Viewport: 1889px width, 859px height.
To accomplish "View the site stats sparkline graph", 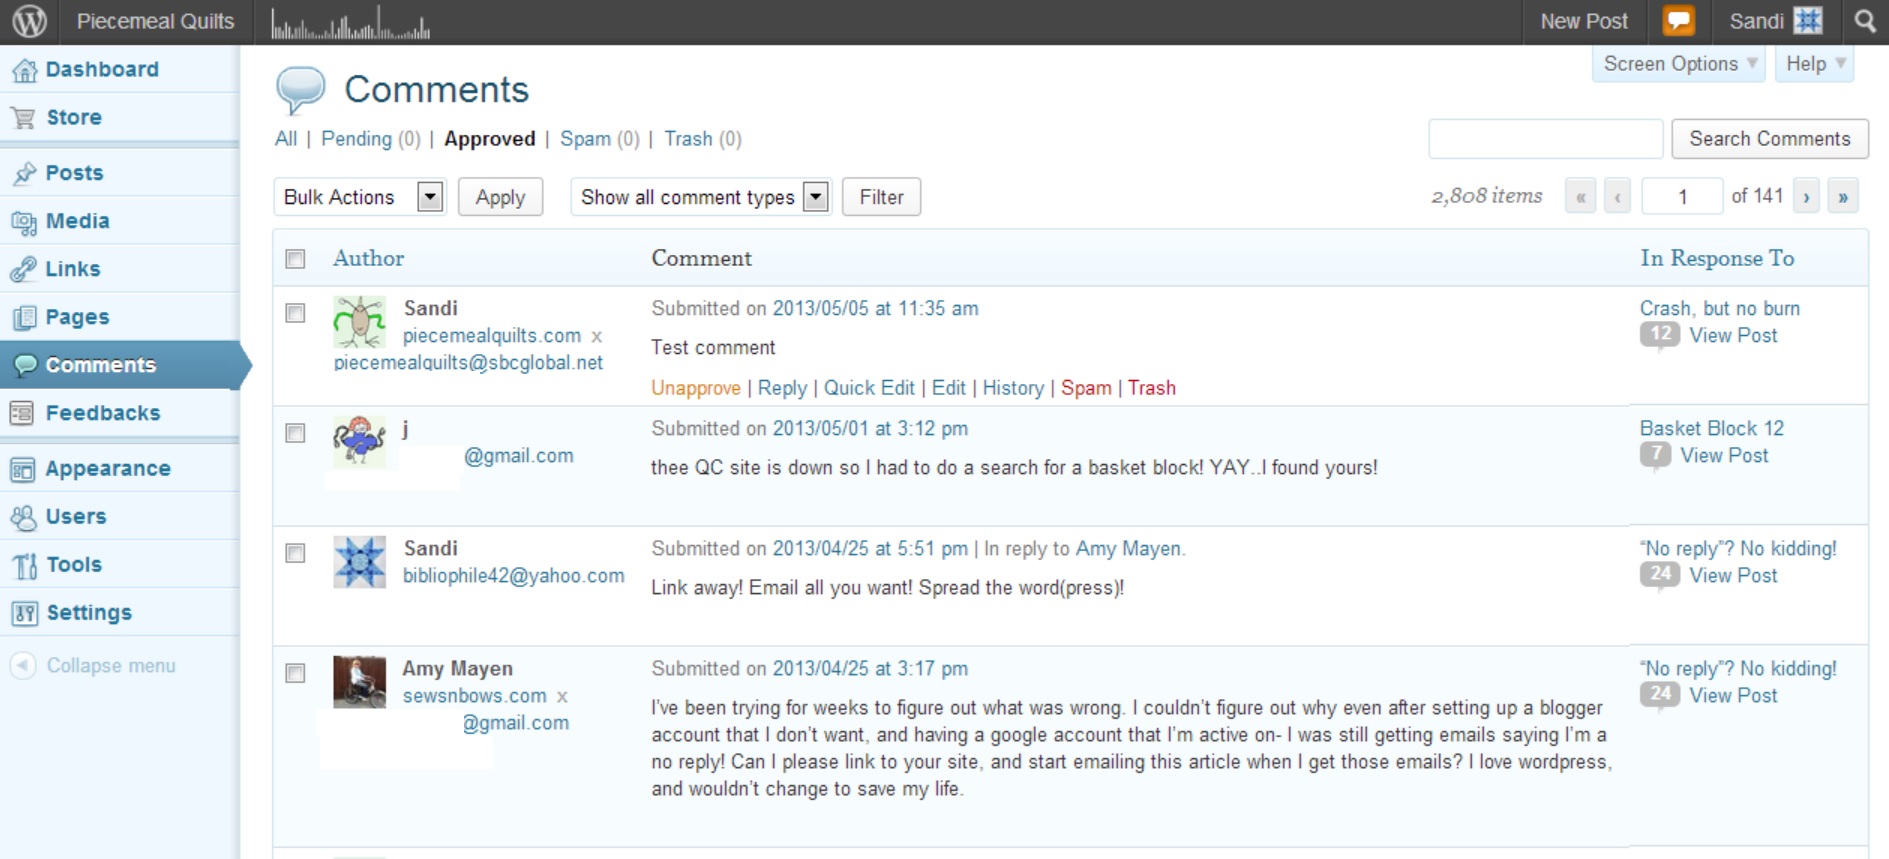I will tap(350, 24).
